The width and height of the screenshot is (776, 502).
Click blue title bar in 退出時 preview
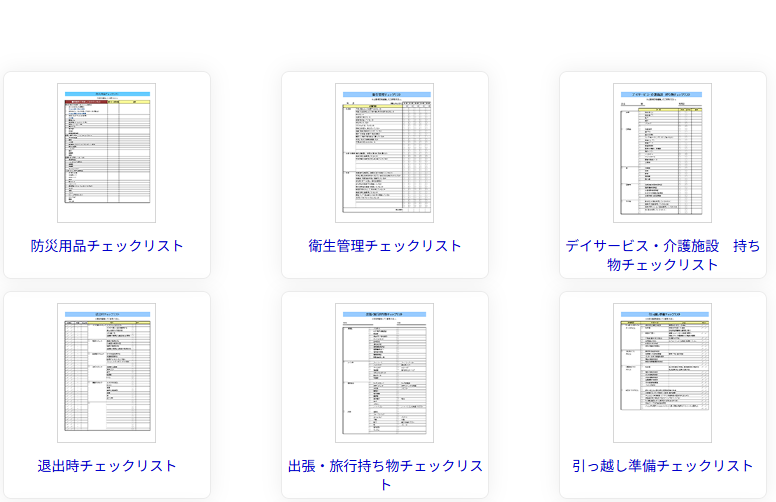click(106, 314)
